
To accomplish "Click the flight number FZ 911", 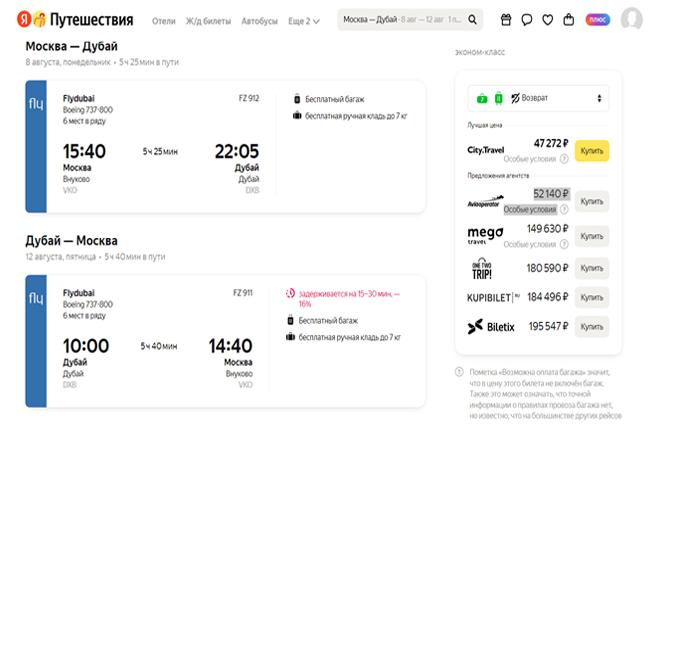I will pyautogui.click(x=243, y=293).
